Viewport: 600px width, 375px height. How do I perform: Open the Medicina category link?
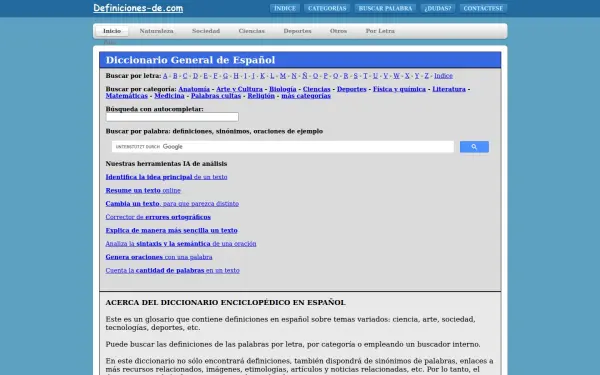(x=169, y=96)
